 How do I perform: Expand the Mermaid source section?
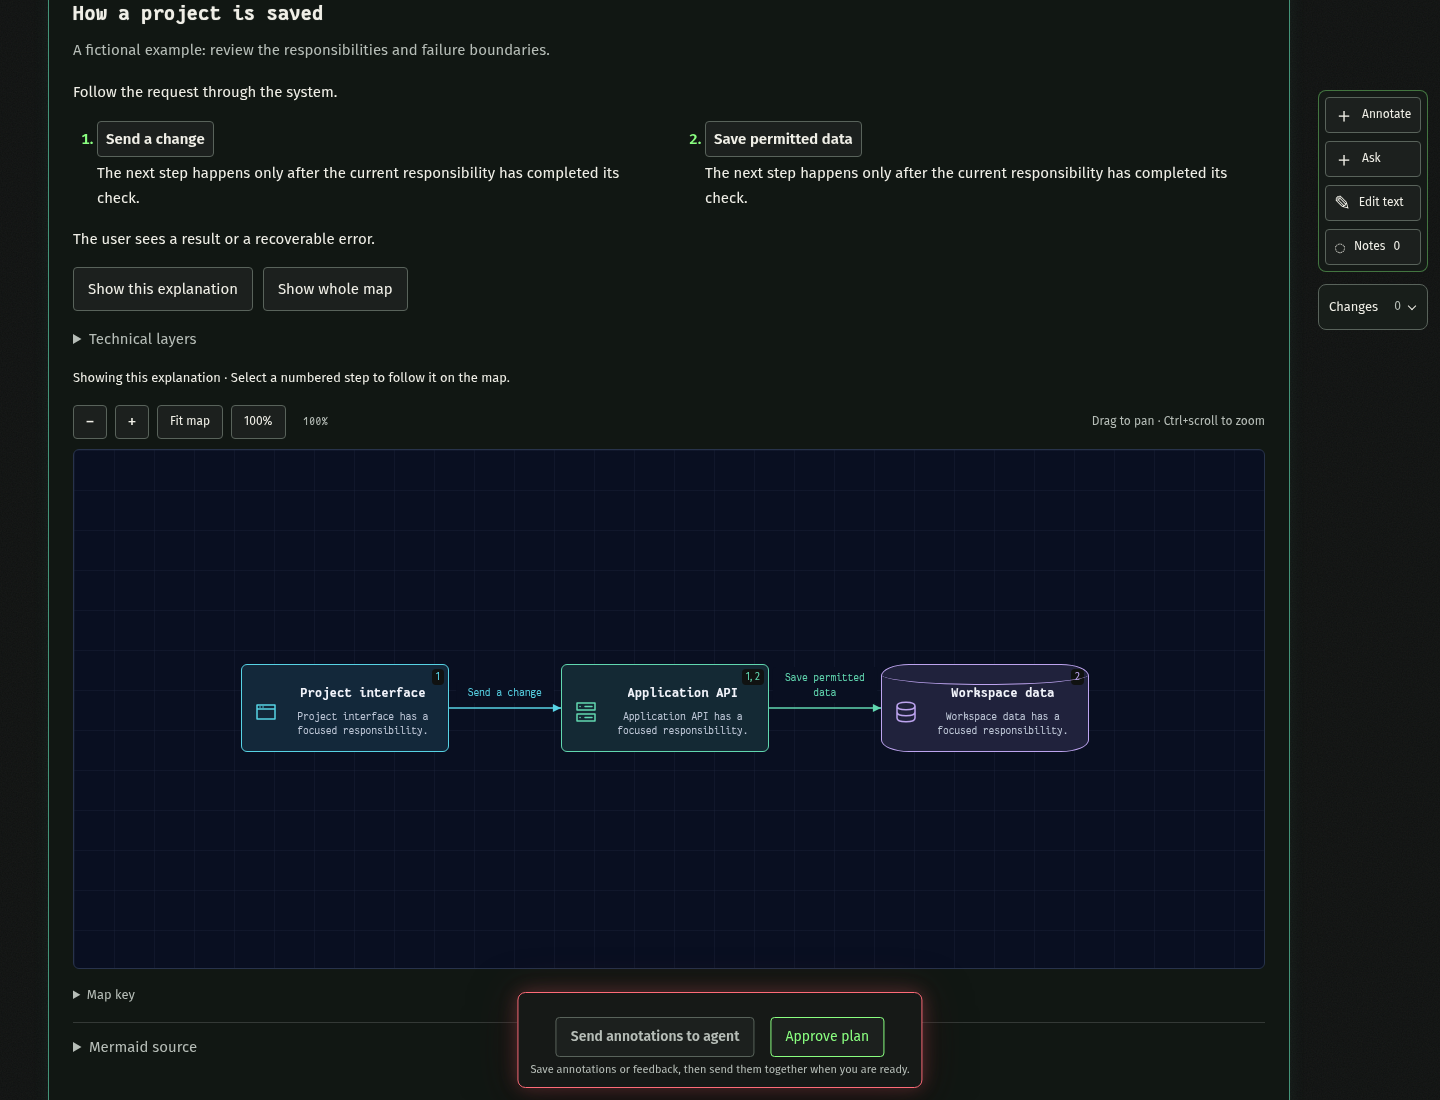(135, 1048)
